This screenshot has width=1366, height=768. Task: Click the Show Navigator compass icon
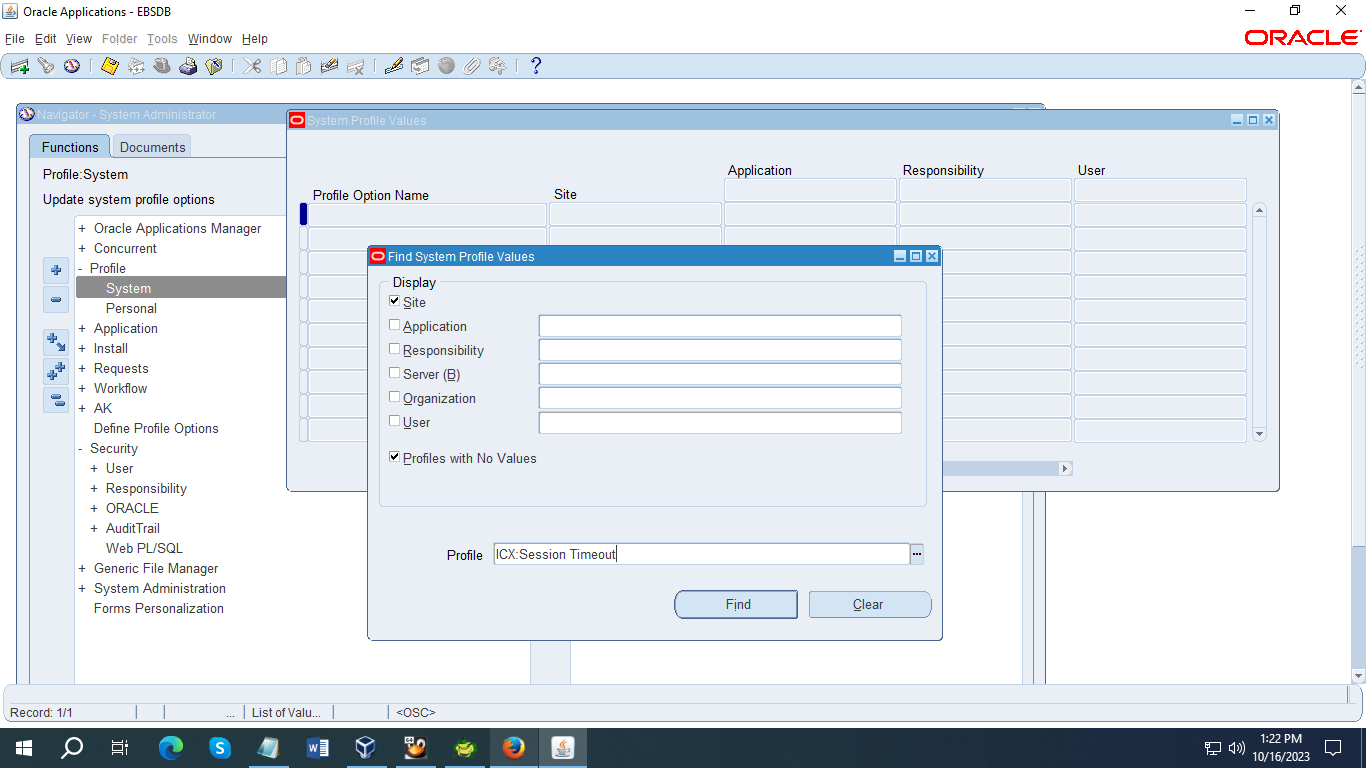(71, 66)
